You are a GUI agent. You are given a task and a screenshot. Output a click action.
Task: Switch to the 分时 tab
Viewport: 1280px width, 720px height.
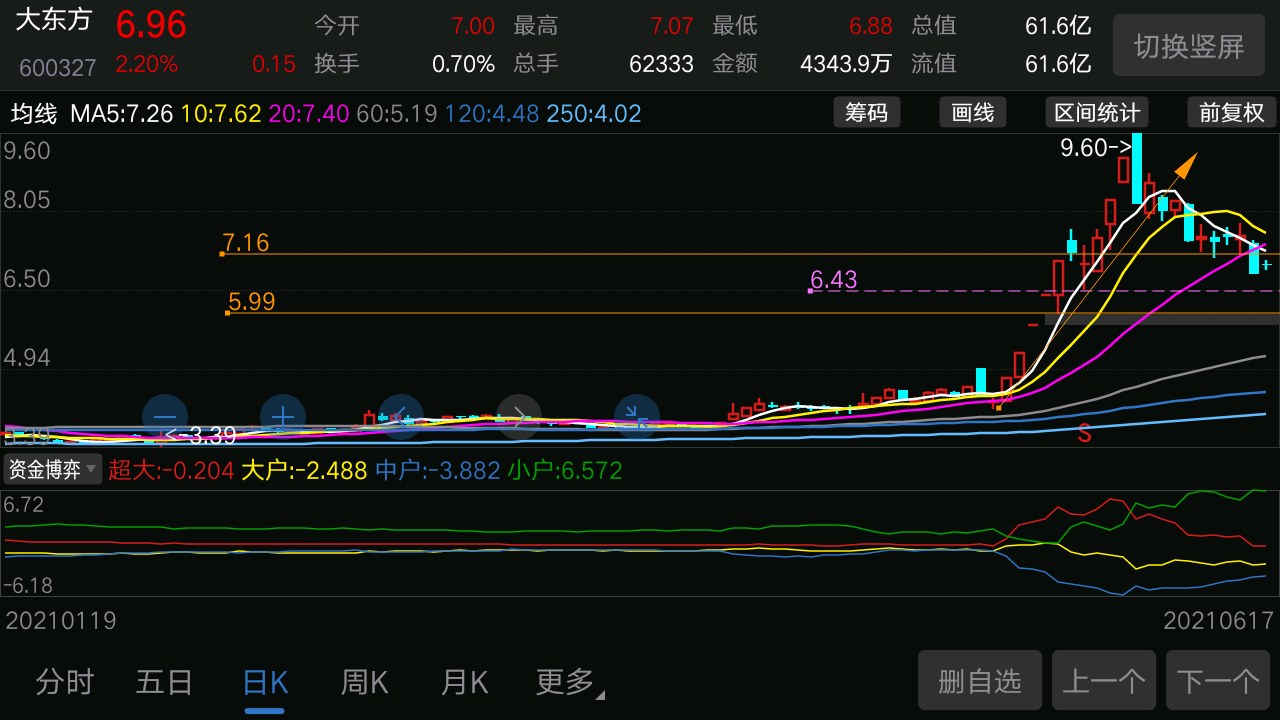(x=65, y=683)
